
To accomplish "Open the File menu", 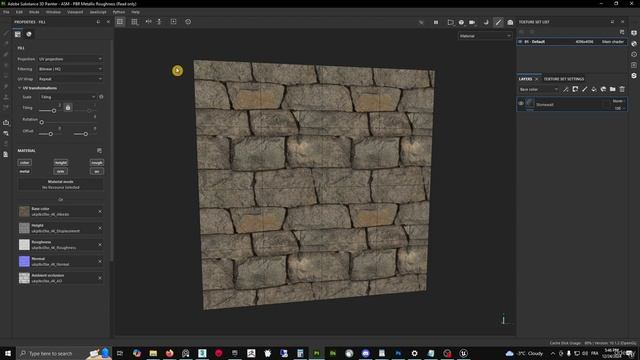I will [6, 12].
